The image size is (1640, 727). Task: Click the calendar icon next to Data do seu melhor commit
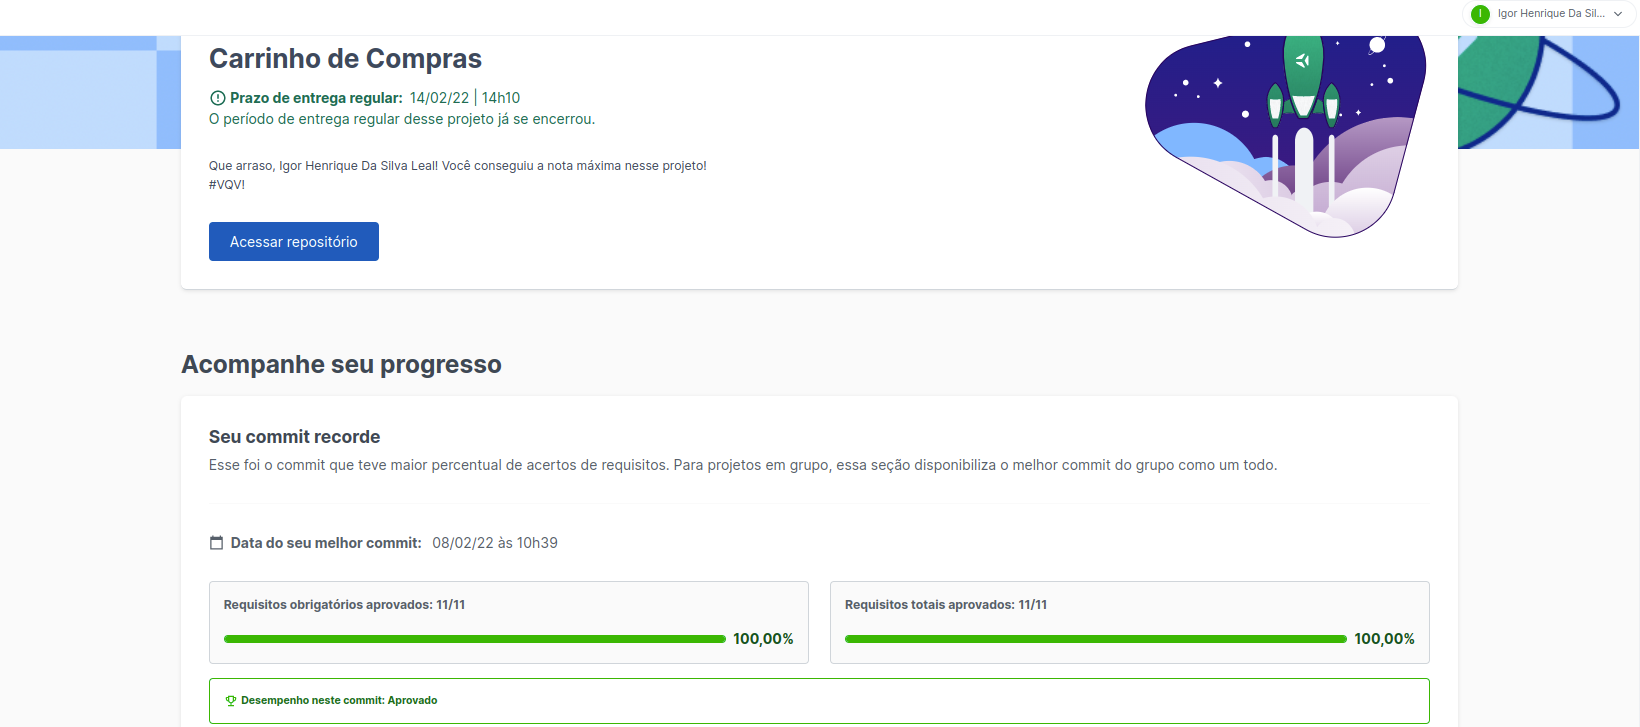tap(216, 543)
